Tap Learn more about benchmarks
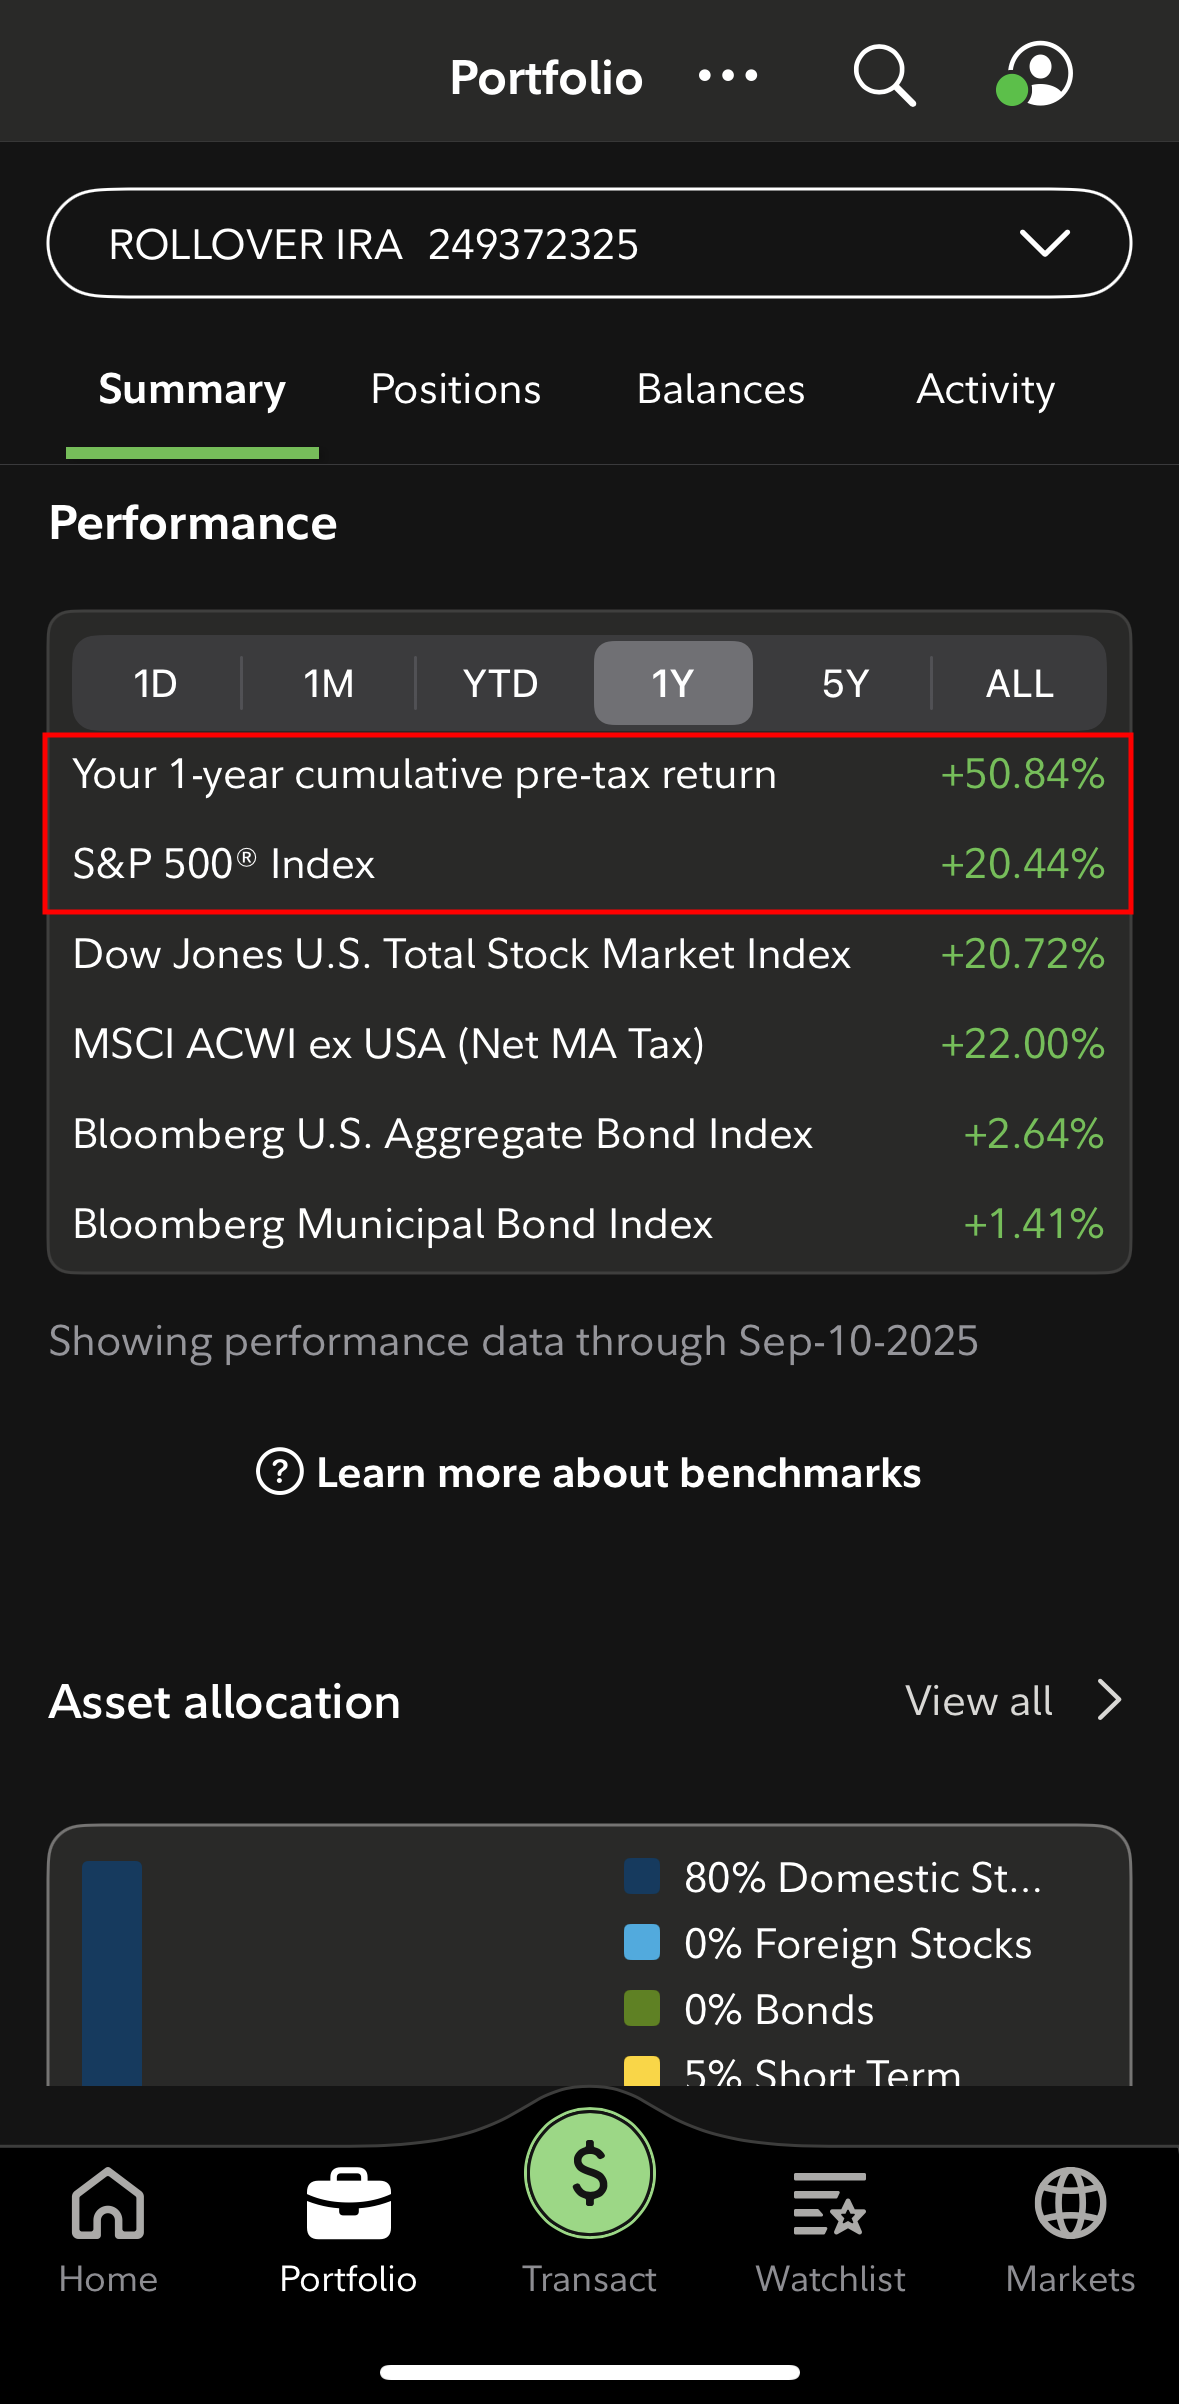Image resolution: width=1179 pixels, height=2404 pixels. point(589,1473)
